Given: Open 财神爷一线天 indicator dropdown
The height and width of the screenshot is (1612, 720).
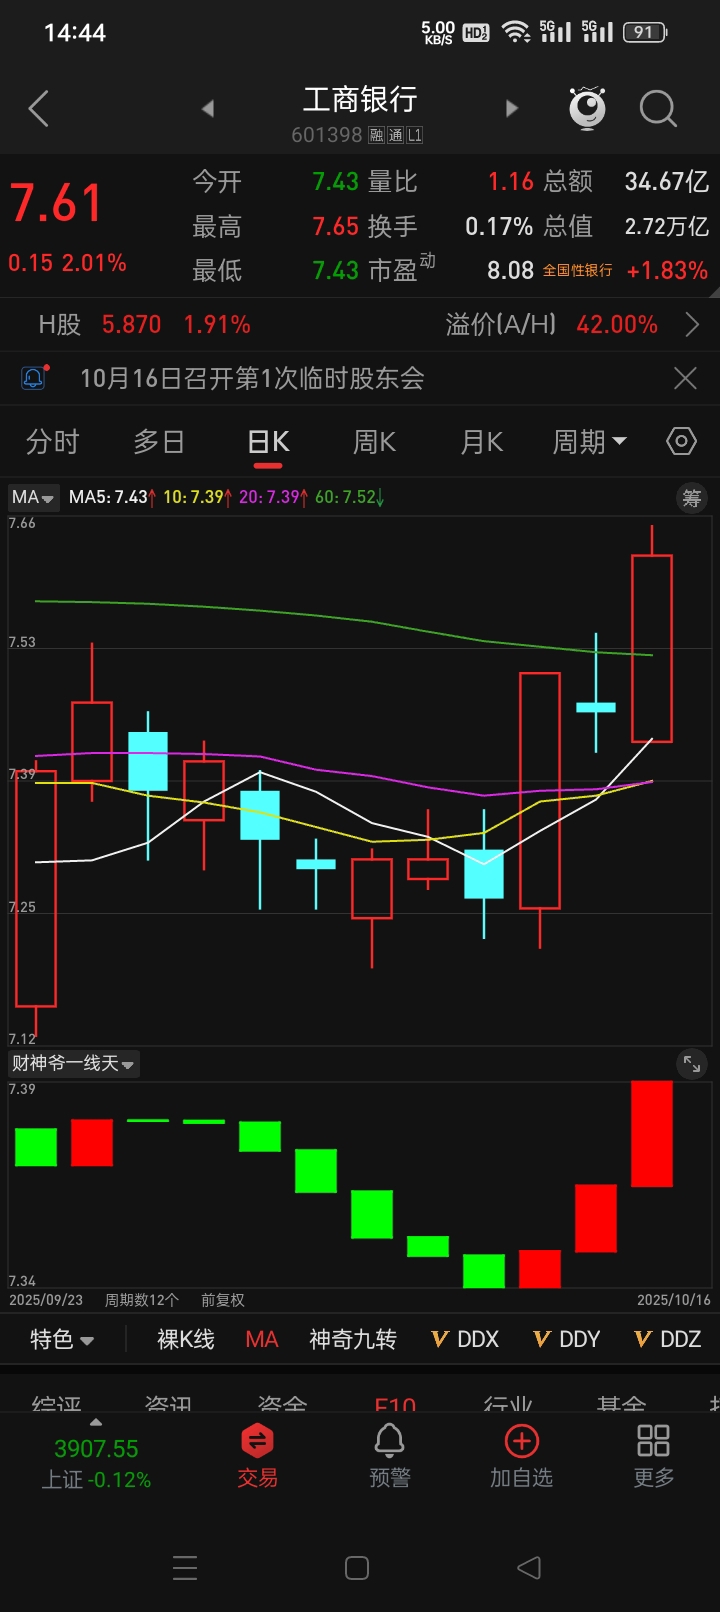Looking at the screenshot, I should [73, 1063].
